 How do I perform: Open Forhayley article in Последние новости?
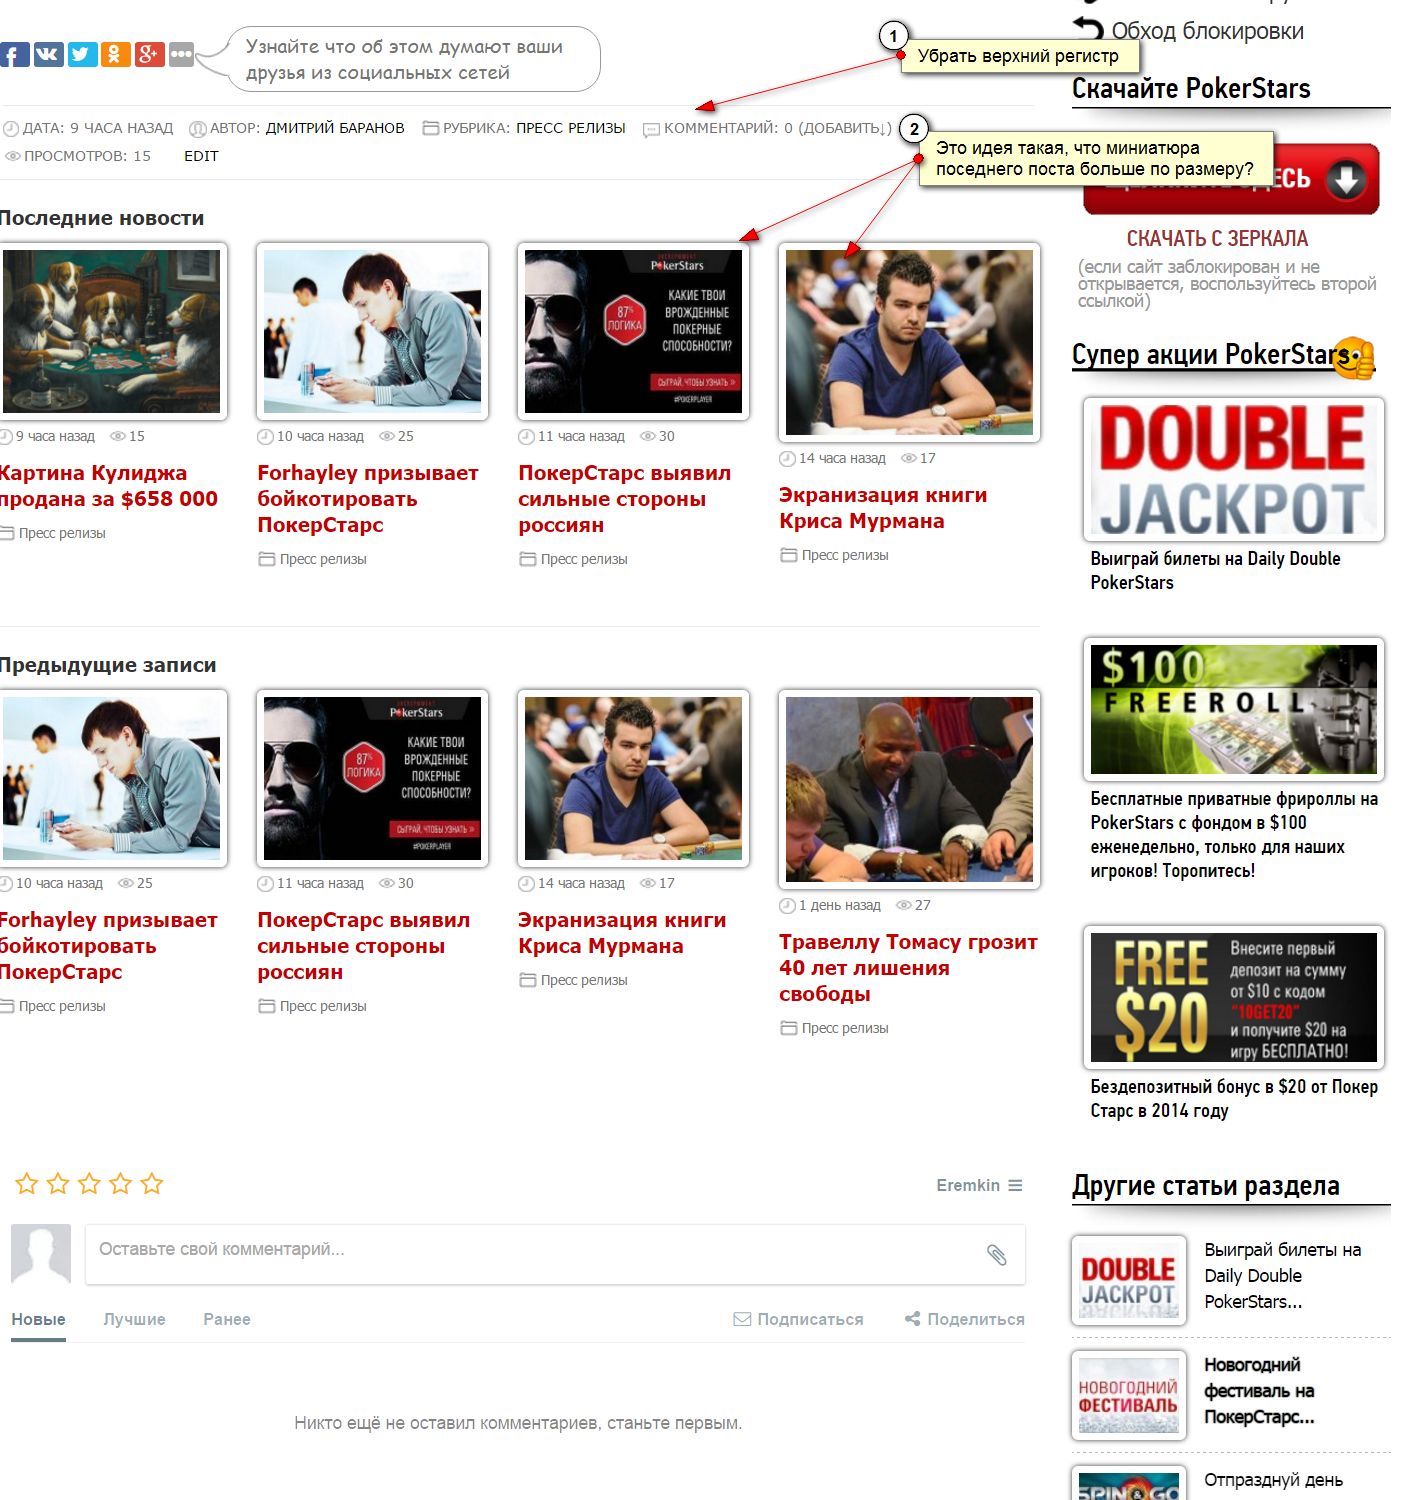point(368,499)
